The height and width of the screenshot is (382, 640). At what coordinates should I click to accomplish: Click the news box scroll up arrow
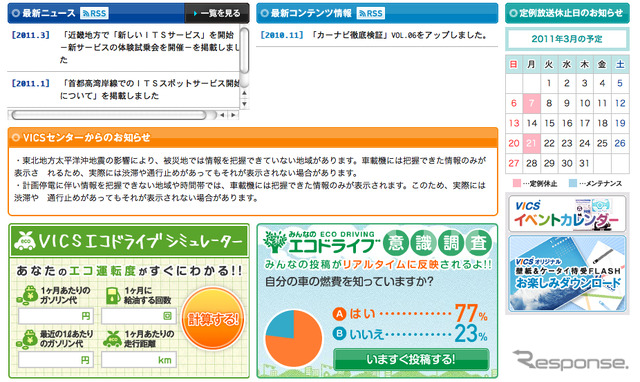[x=244, y=93]
